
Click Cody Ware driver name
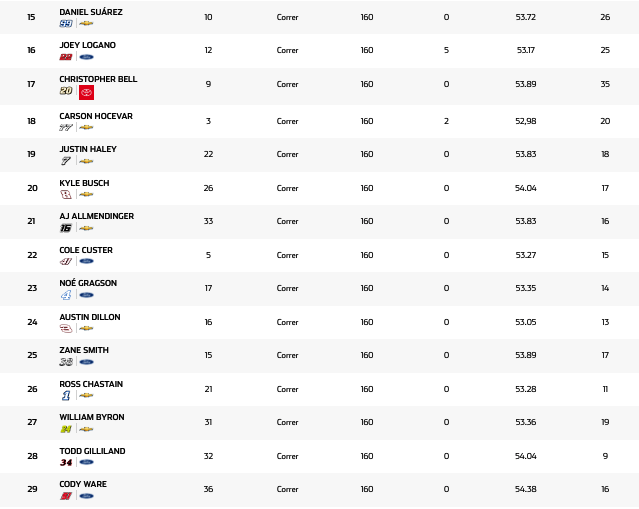pos(83,484)
